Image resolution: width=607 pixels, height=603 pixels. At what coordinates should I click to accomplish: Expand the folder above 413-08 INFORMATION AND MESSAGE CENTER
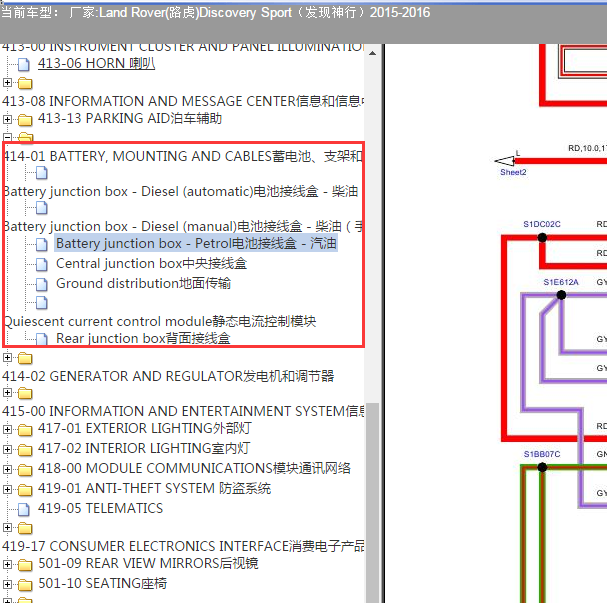pyautogui.click(x=7, y=82)
